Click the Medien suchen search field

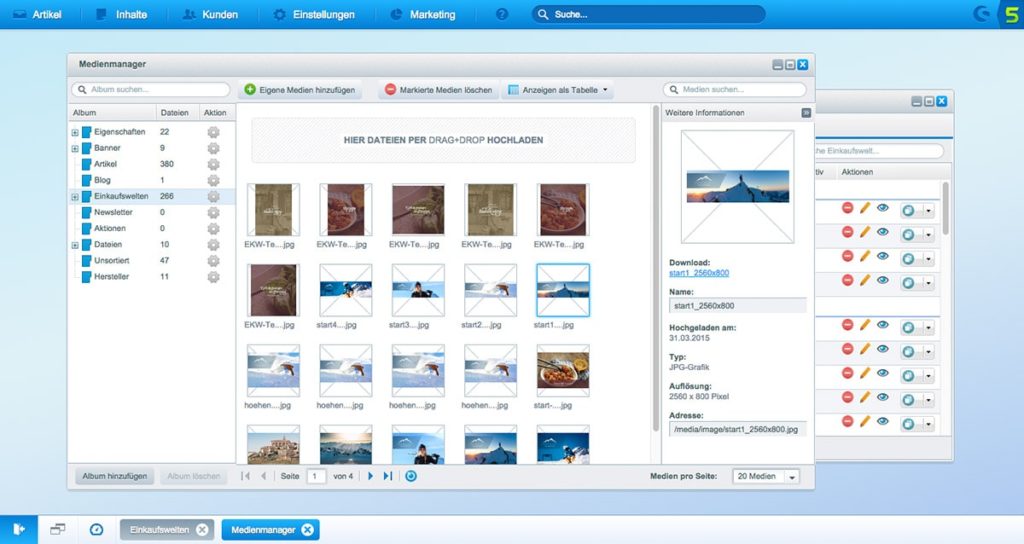(x=735, y=89)
